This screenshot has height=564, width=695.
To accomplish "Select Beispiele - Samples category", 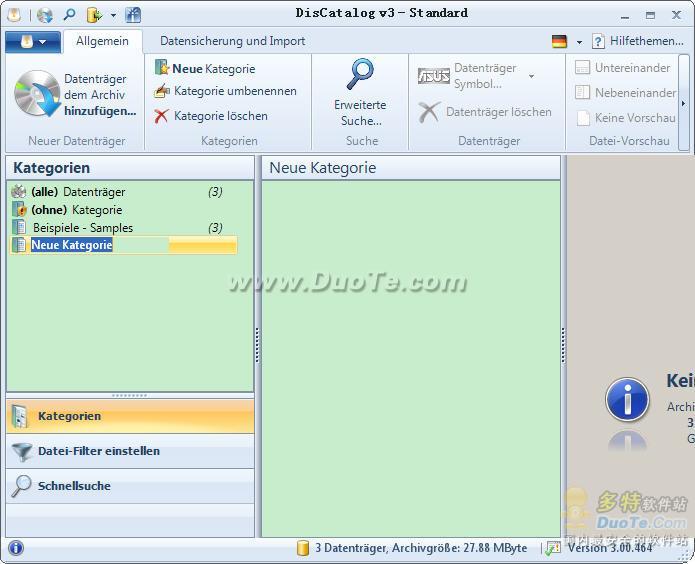I will pyautogui.click(x=123, y=228).
